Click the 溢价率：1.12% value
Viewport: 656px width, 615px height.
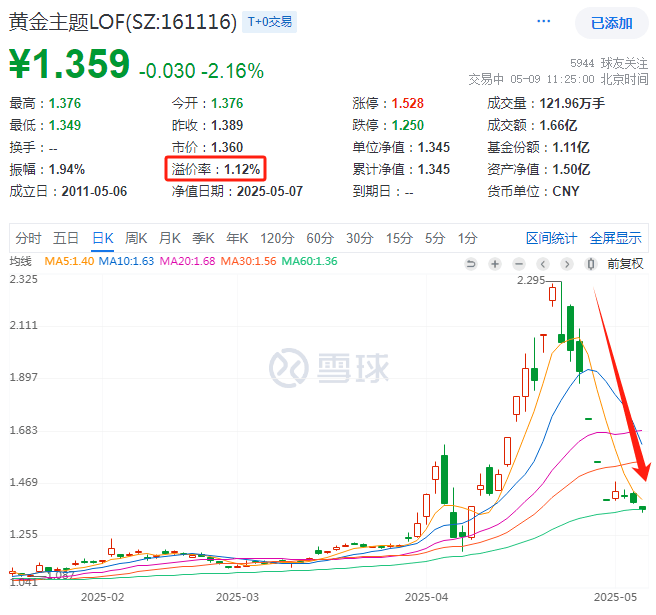pos(215,169)
